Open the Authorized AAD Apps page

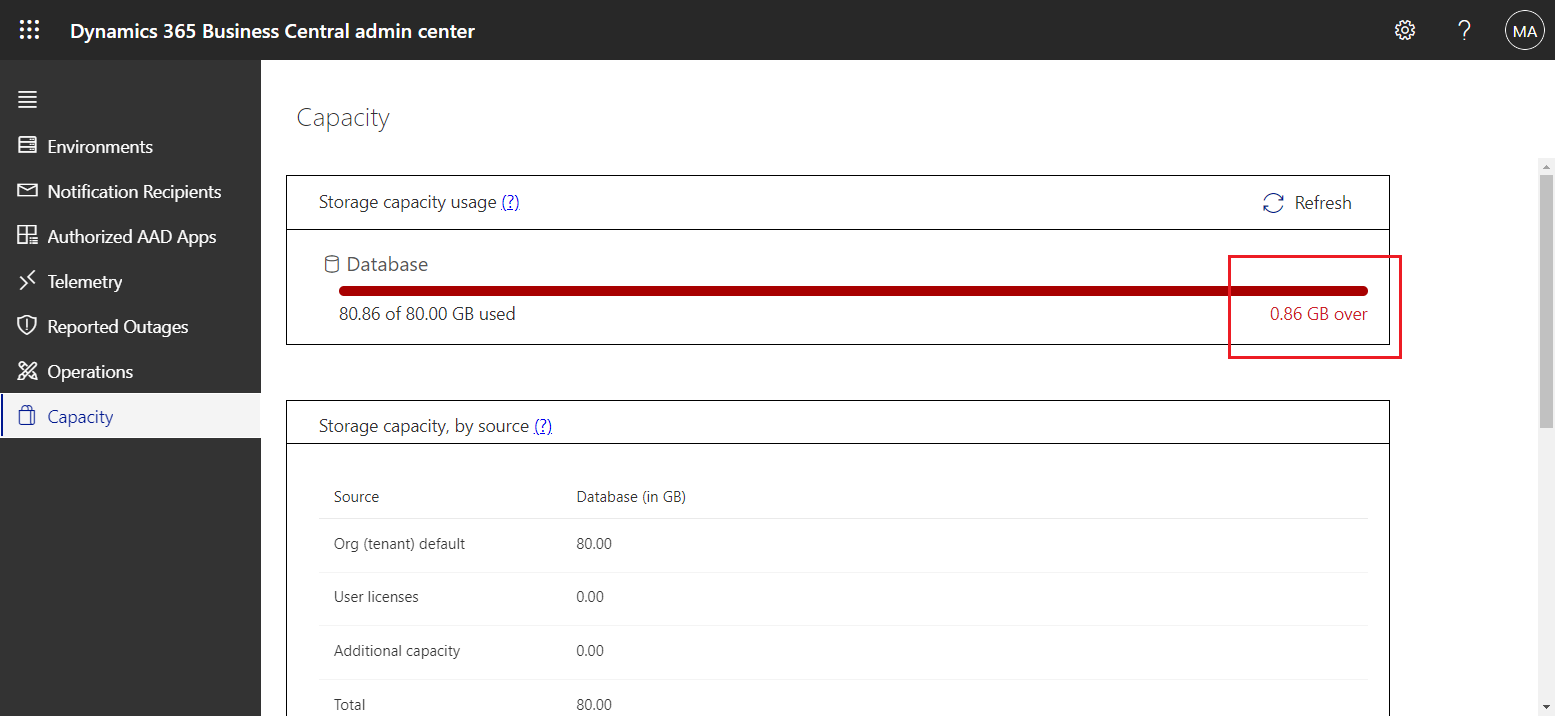[x=132, y=236]
